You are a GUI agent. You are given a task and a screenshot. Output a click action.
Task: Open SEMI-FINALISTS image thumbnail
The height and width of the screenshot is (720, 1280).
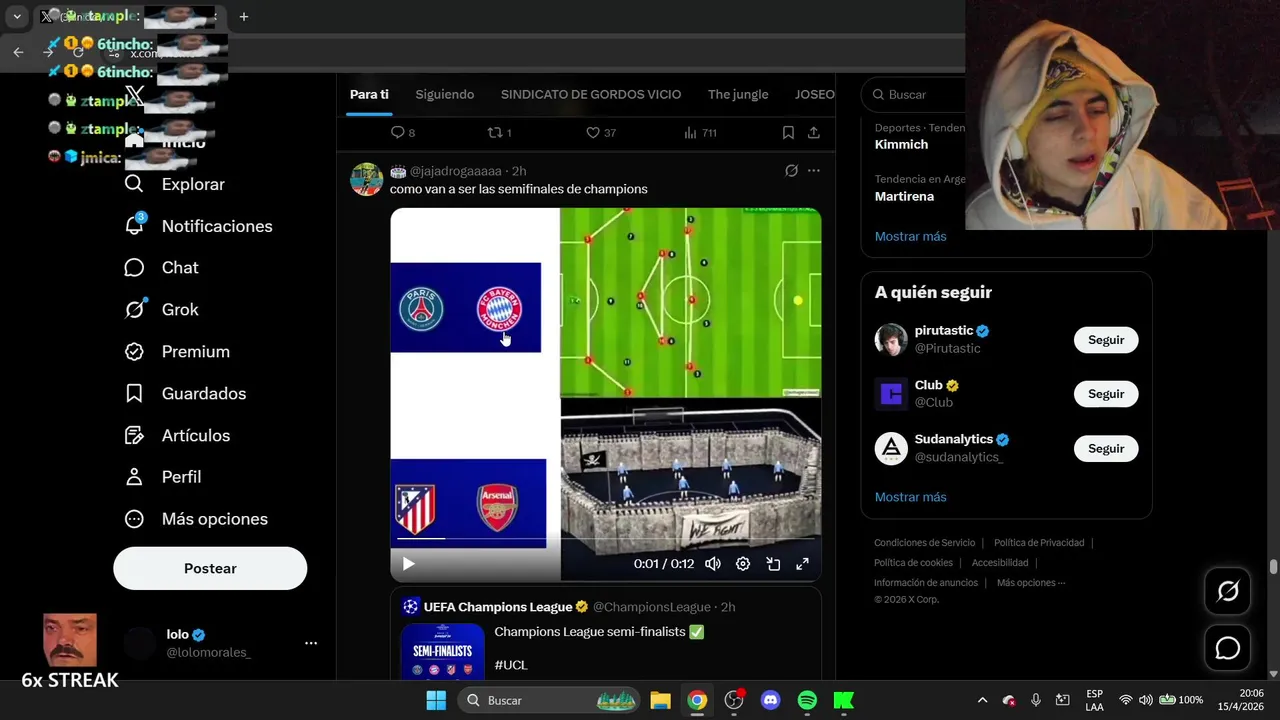[x=442, y=652]
